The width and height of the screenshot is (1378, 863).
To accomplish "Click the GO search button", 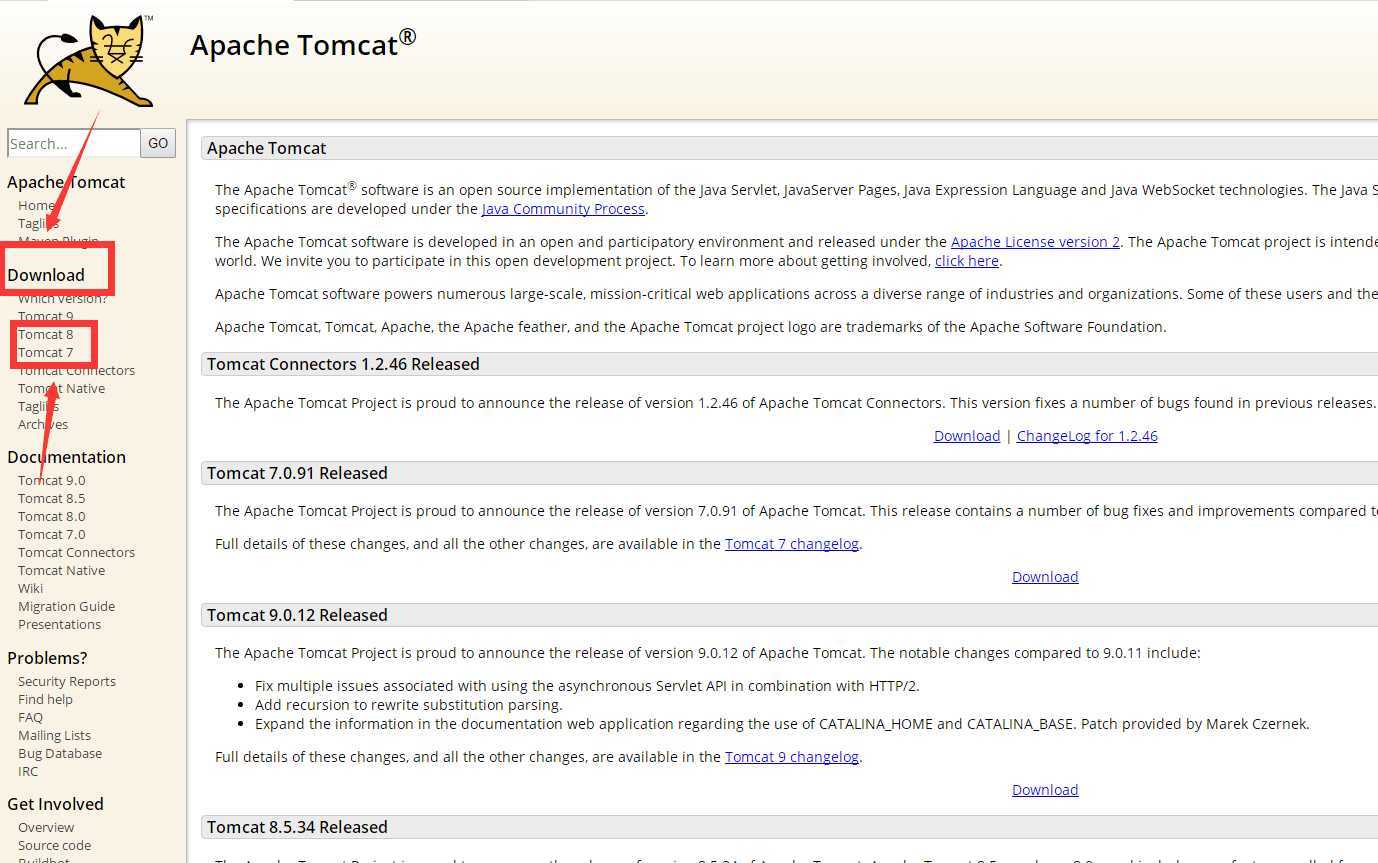I will pos(158,143).
